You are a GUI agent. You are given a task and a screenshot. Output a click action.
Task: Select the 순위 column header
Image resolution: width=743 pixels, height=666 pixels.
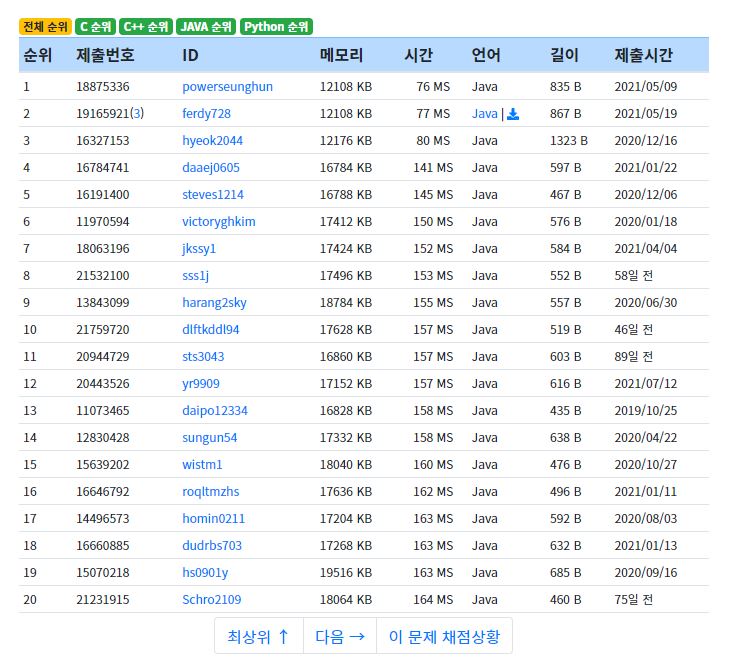(37, 55)
